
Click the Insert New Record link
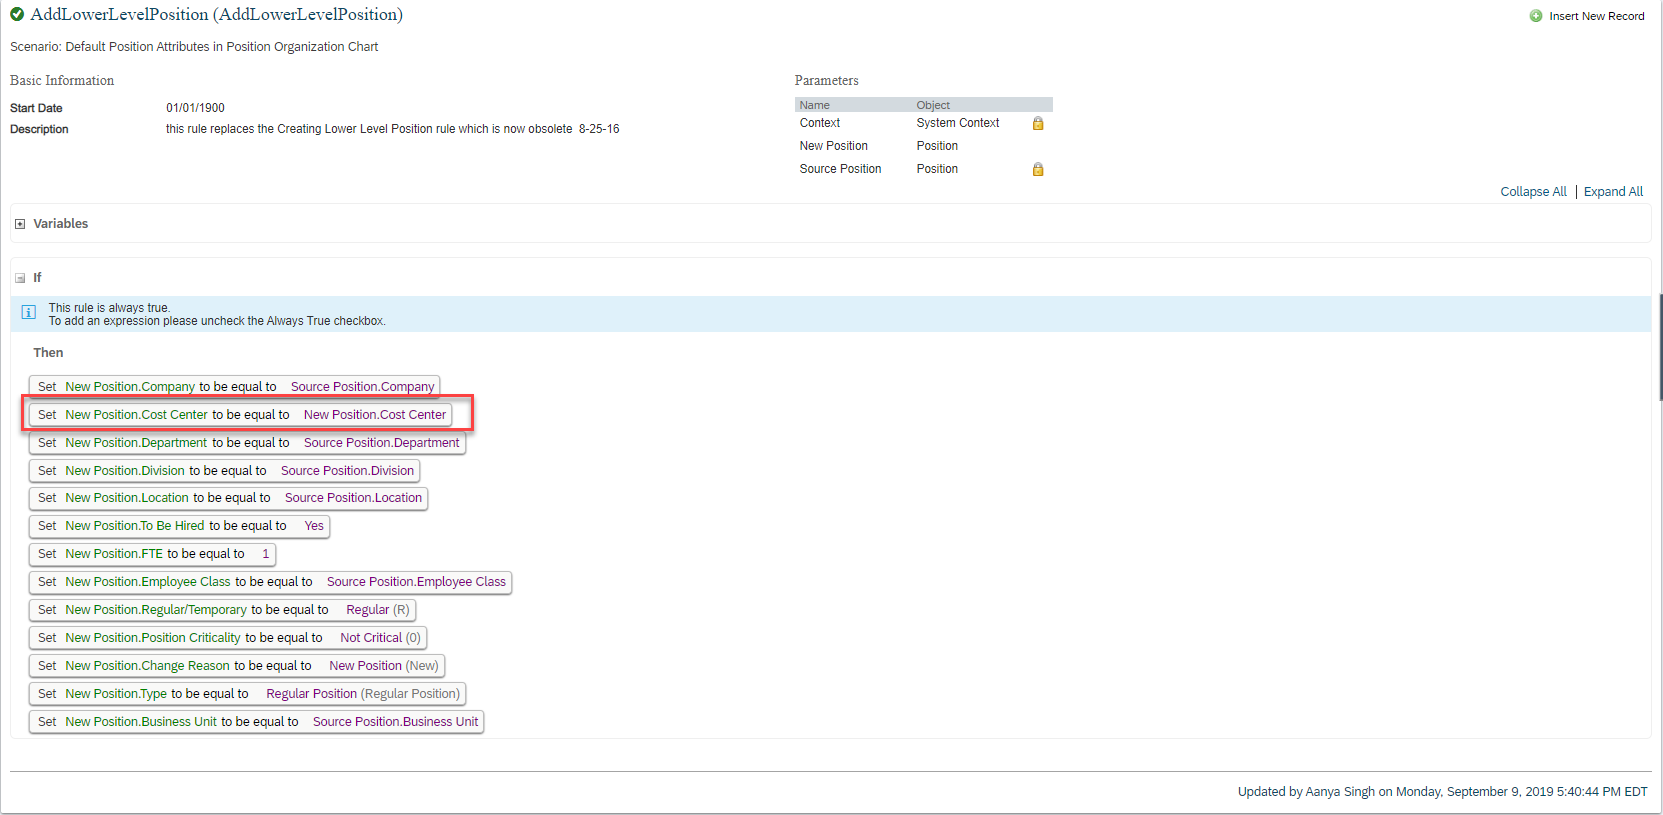(x=1597, y=16)
